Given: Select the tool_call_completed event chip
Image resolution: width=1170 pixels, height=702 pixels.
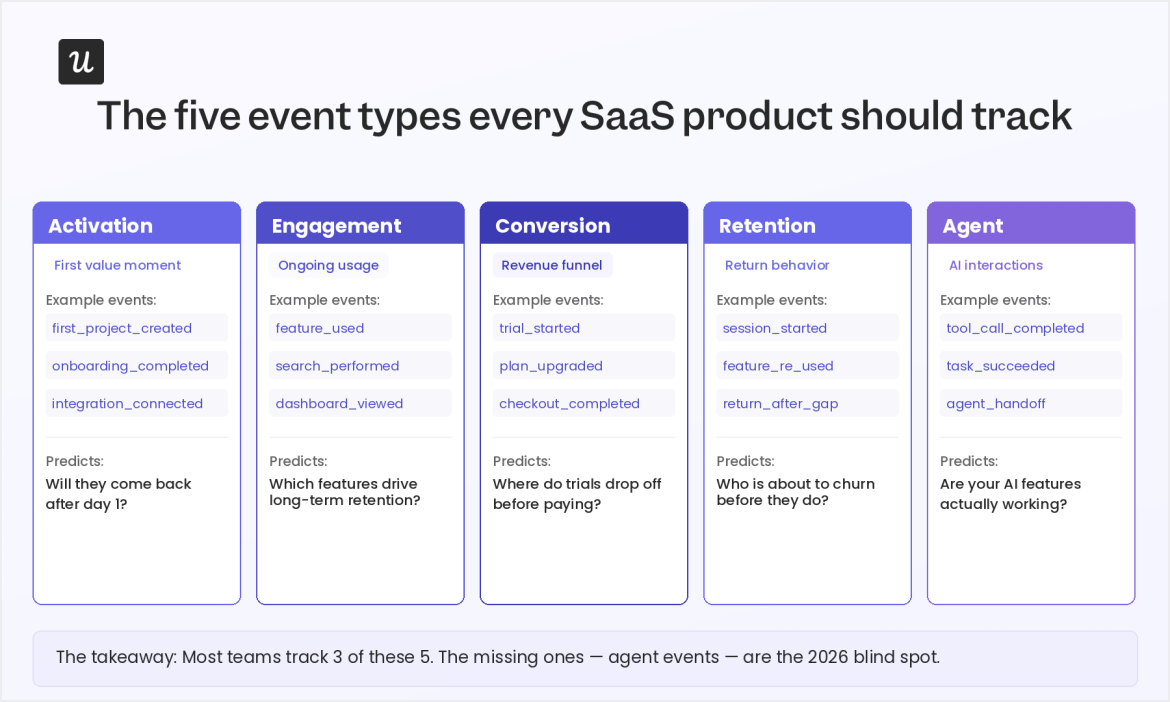Looking at the screenshot, I should pos(1031,328).
